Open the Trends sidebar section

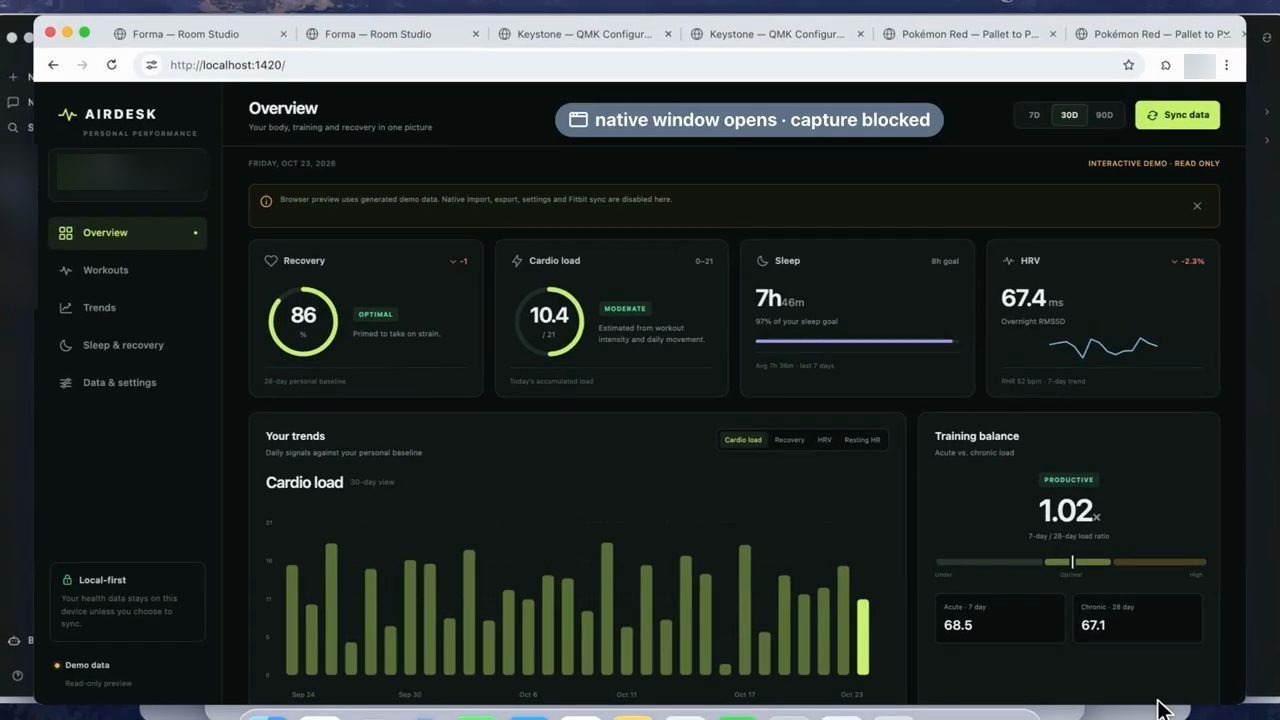tap(127, 308)
